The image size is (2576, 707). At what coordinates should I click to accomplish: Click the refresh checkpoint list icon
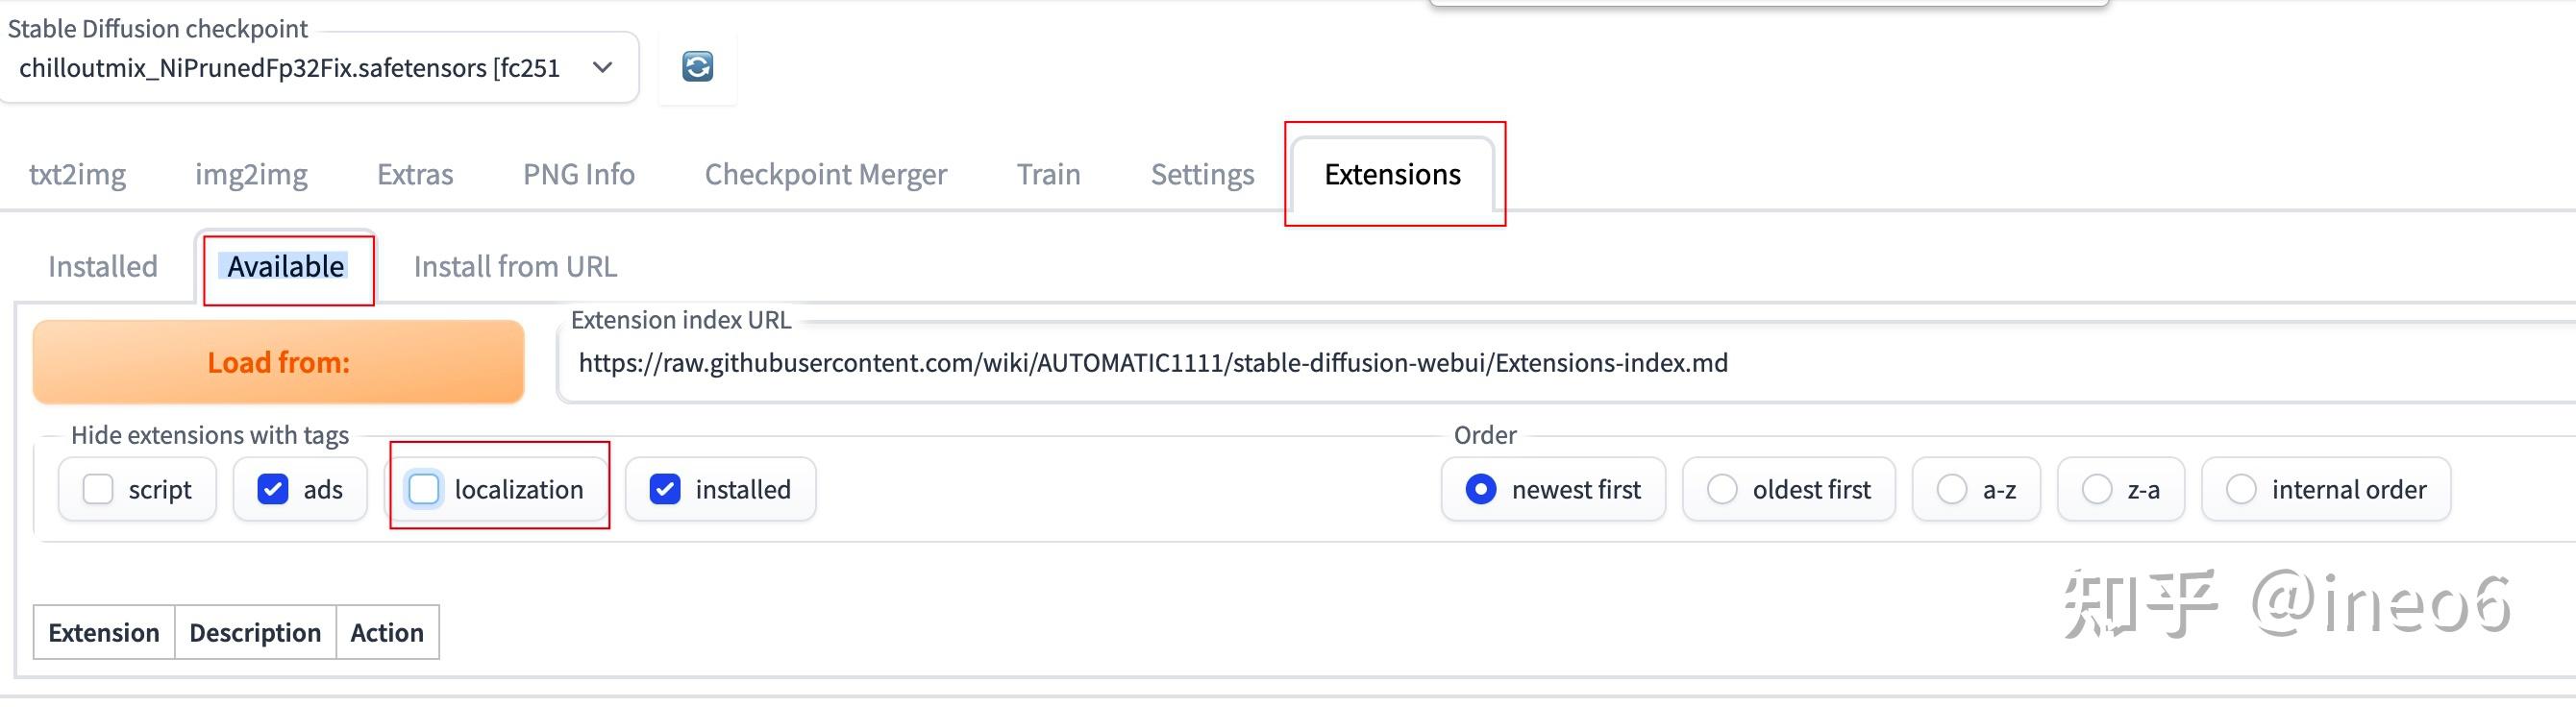pyautogui.click(x=697, y=67)
